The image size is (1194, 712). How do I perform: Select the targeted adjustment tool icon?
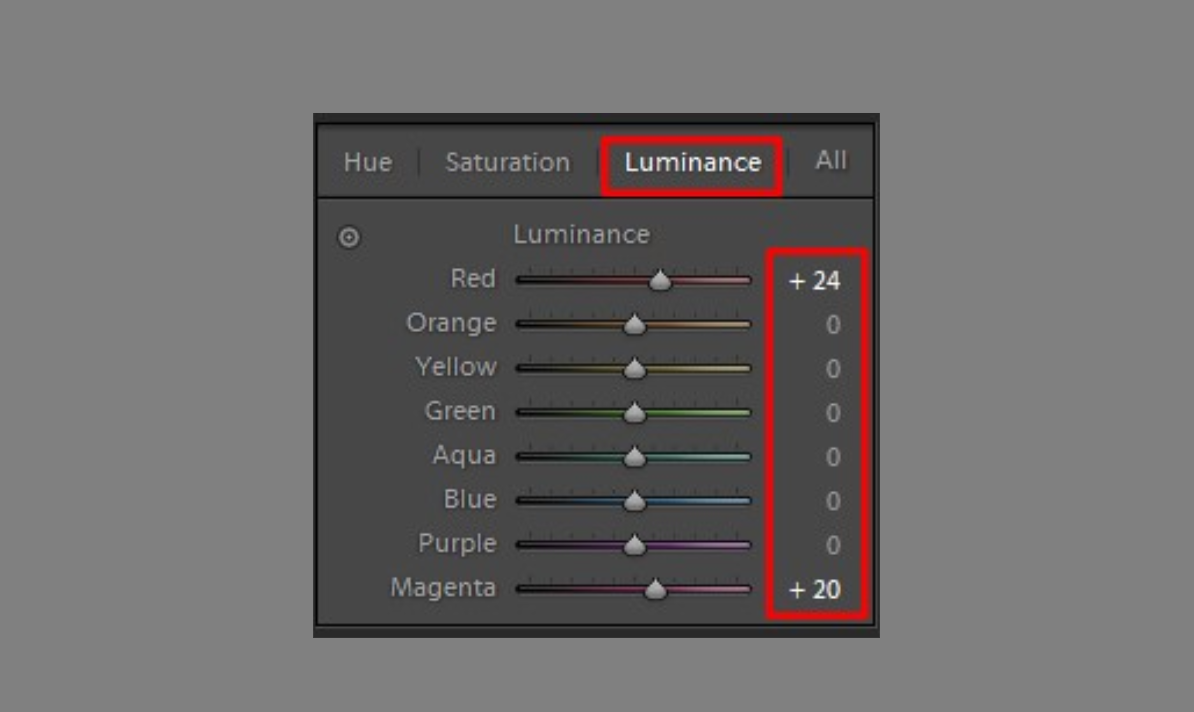349,238
